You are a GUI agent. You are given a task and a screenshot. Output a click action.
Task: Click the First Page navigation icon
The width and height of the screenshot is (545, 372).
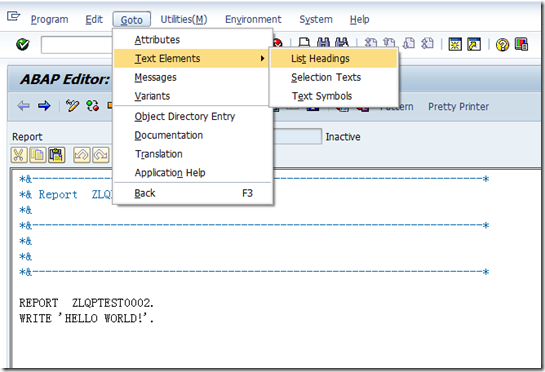click(x=371, y=44)
